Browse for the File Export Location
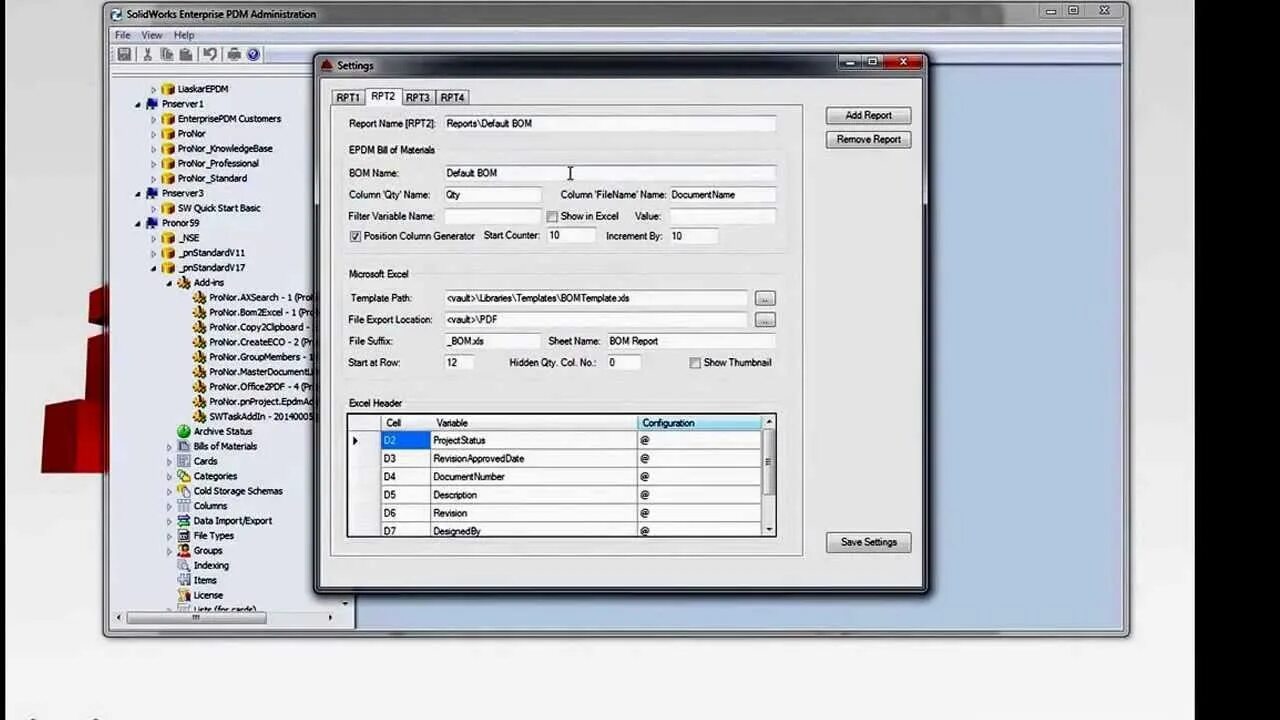This screenshot has height=720, width=1280. 765,320
